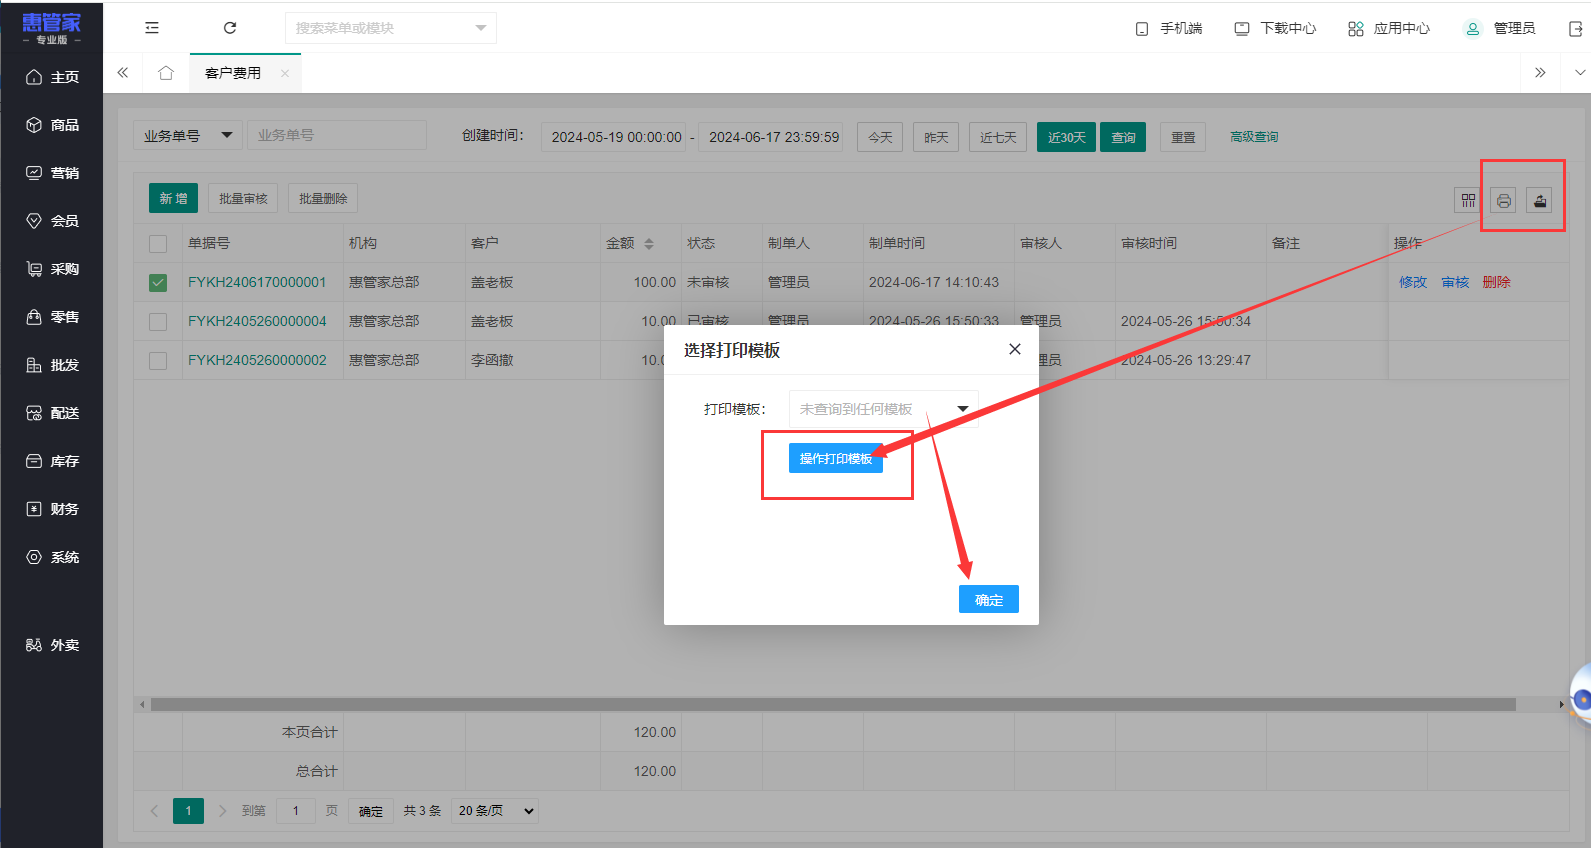This screenshot has height=848, width=1591.
Task: Open the 20条/页 page size dropdown
Action: pyautogui.click(x=495, y=811)
